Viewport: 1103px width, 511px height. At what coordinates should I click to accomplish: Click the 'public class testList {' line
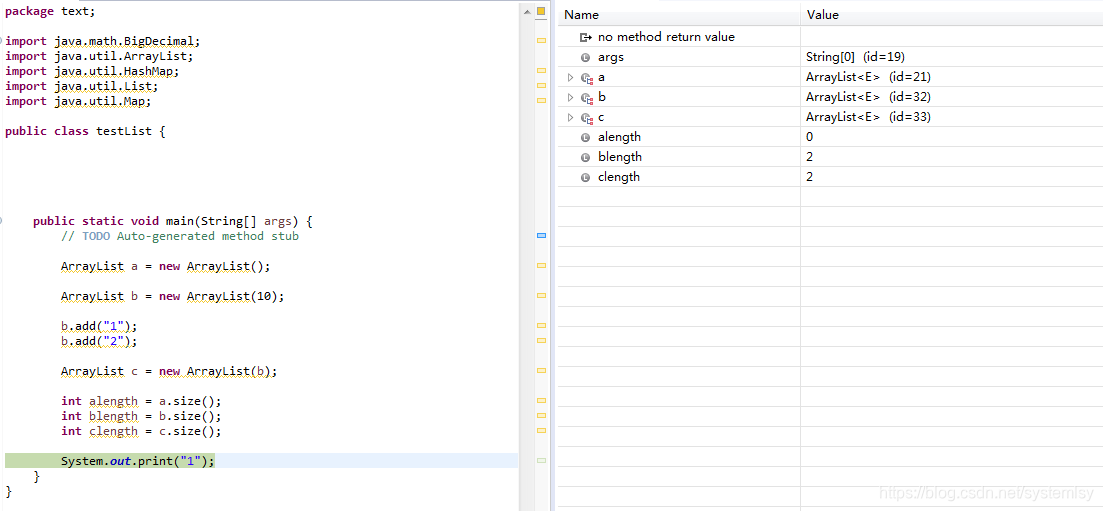[85, 131]
